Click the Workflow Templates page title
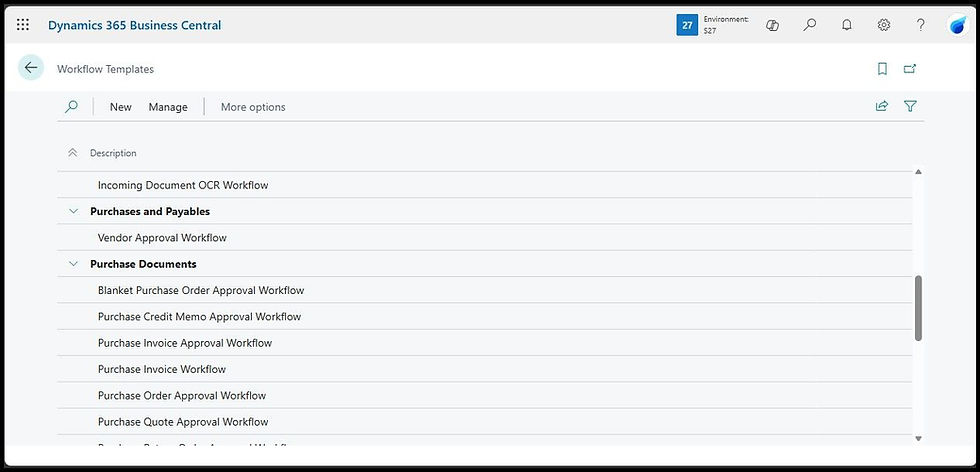 (x=106, y=69)
